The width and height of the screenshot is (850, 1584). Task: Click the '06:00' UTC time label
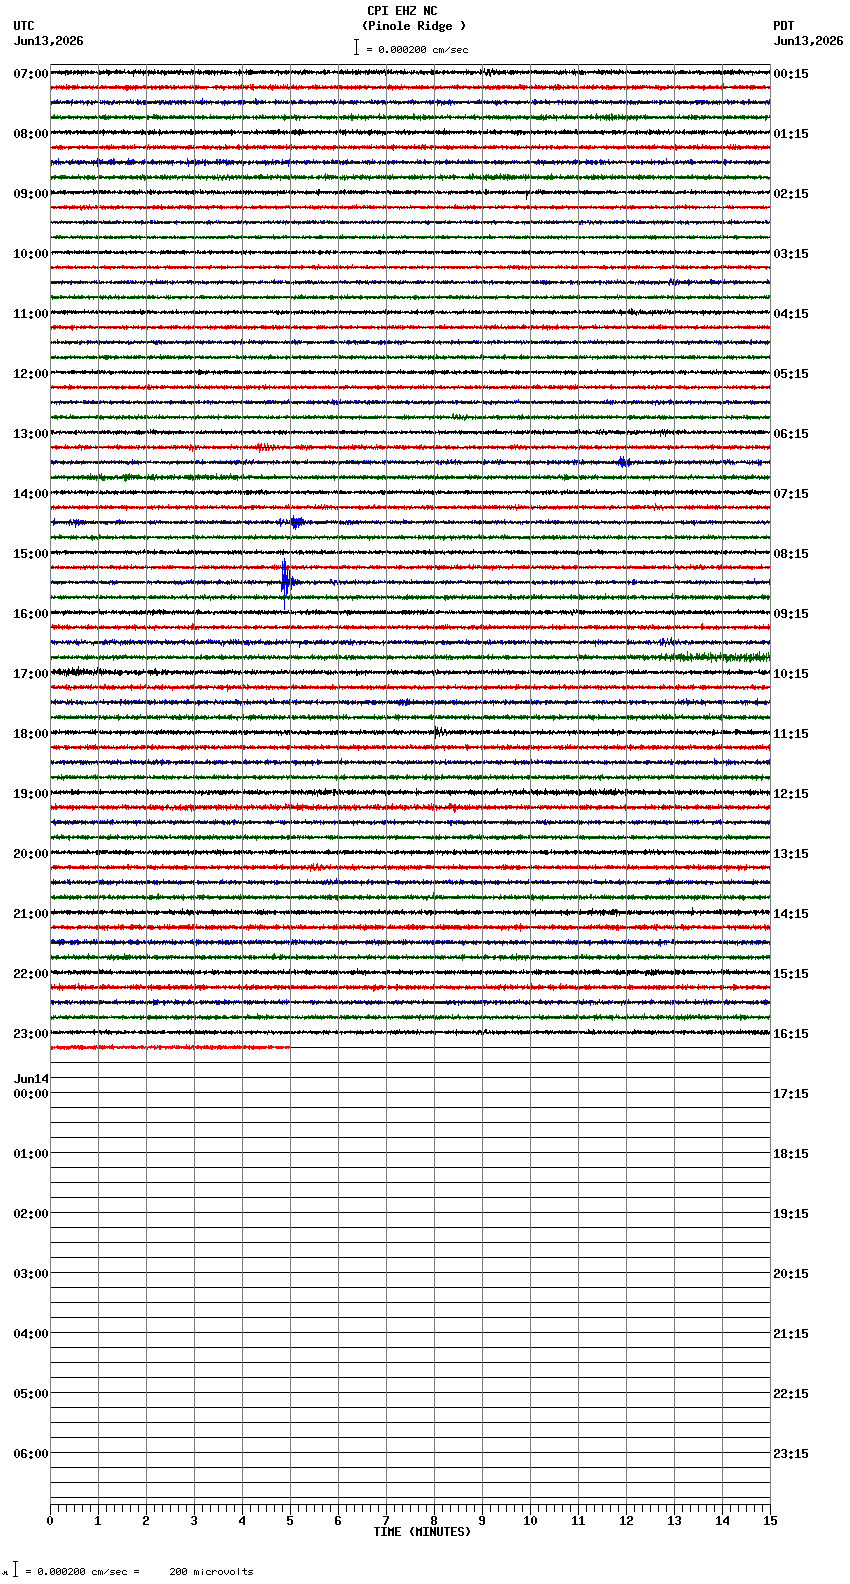click(31, 1454)
